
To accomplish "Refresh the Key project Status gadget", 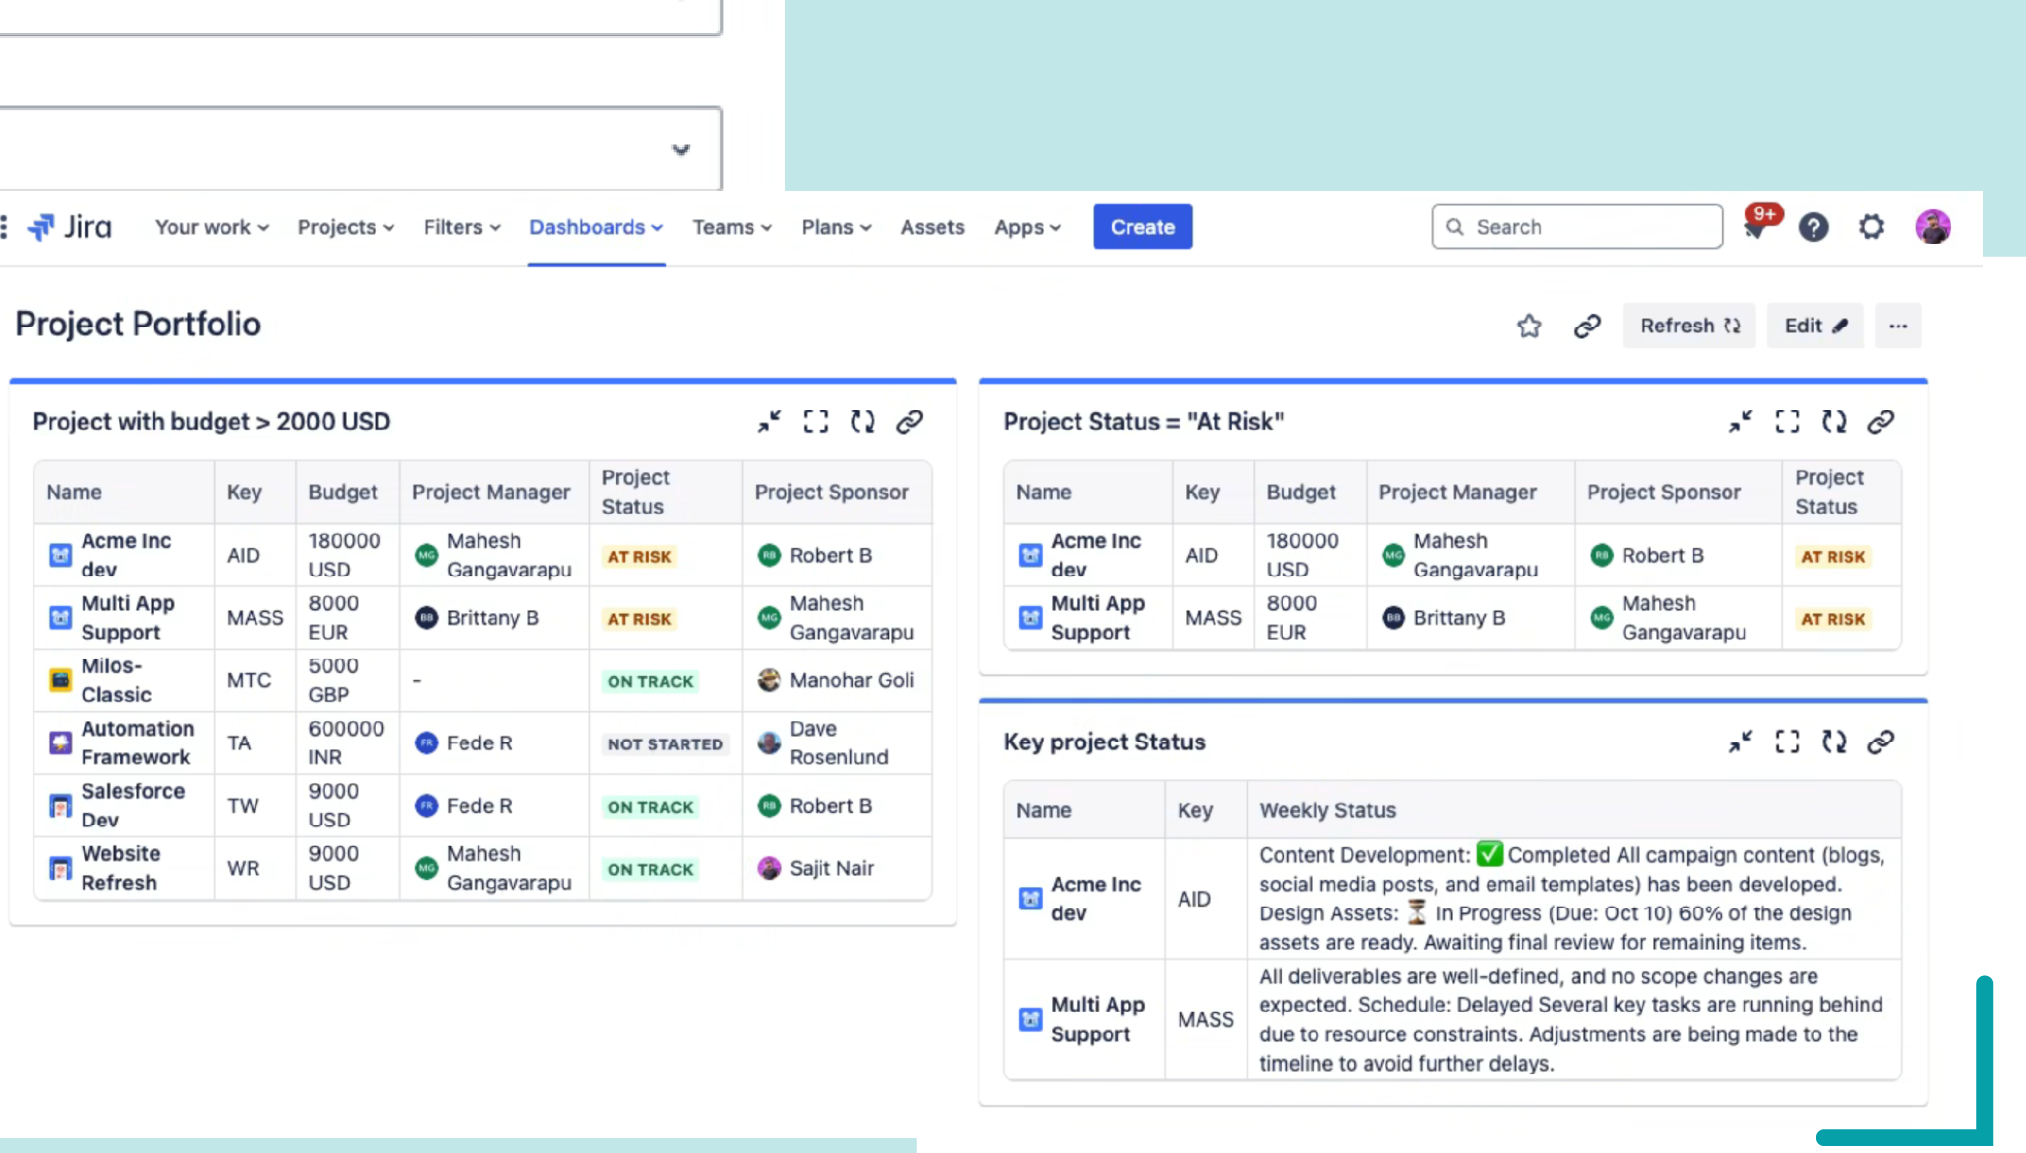I will (x=1834, y=742).
